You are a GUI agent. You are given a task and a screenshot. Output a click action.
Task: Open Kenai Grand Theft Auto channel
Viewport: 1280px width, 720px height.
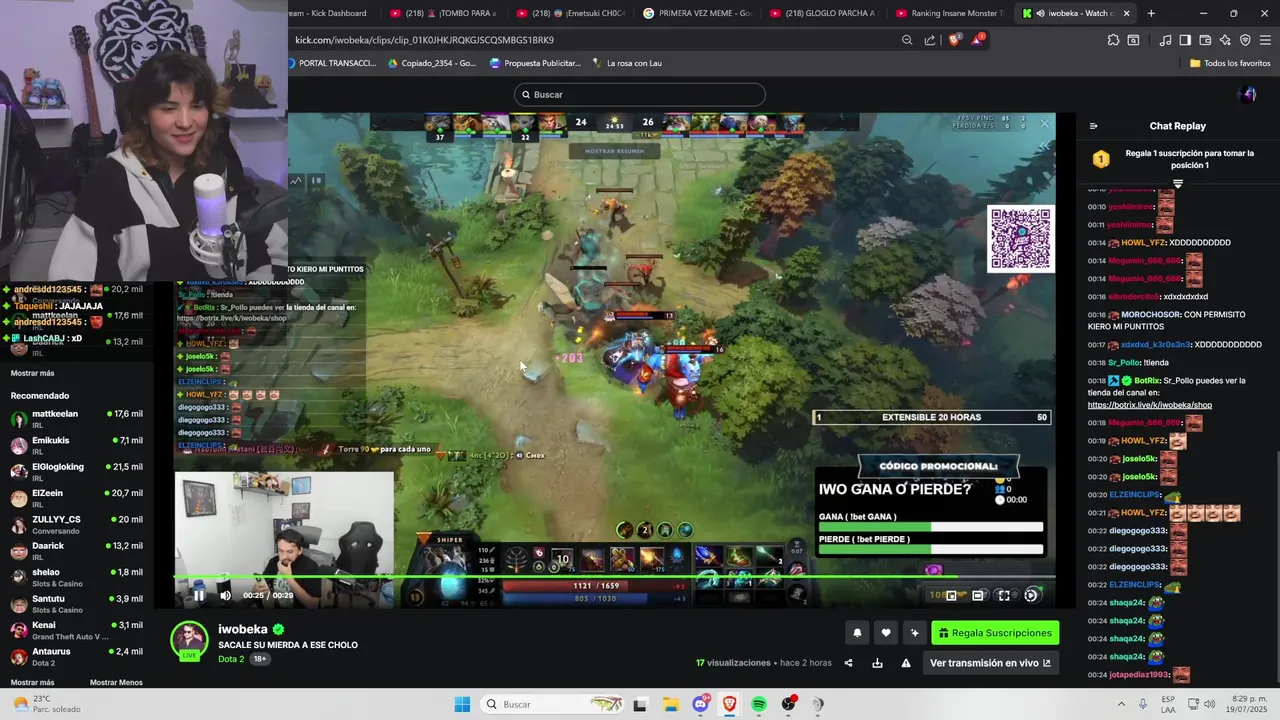[x=77, y=630]
